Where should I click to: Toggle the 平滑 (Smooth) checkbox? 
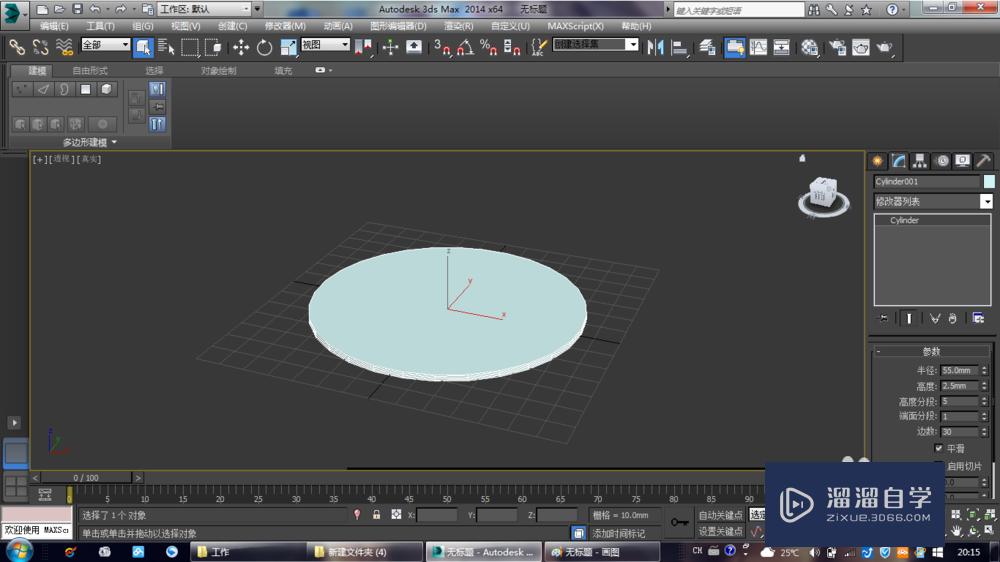(938, 448)
